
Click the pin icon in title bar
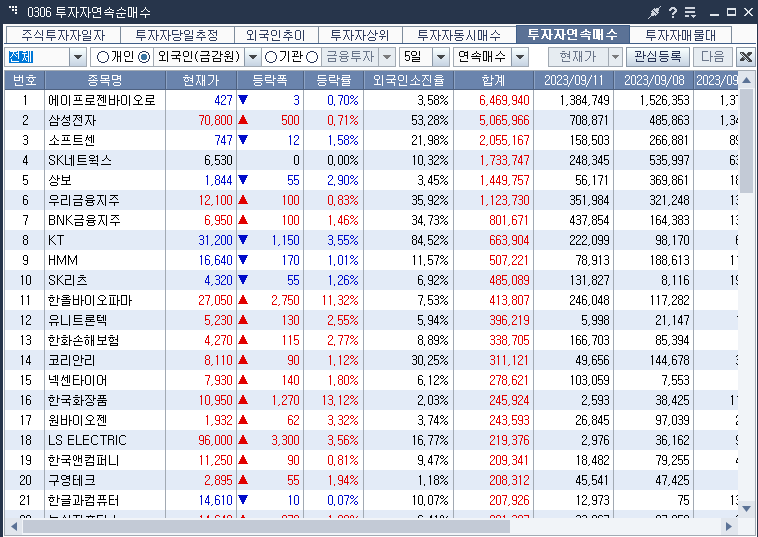click(x=654, y=12)
